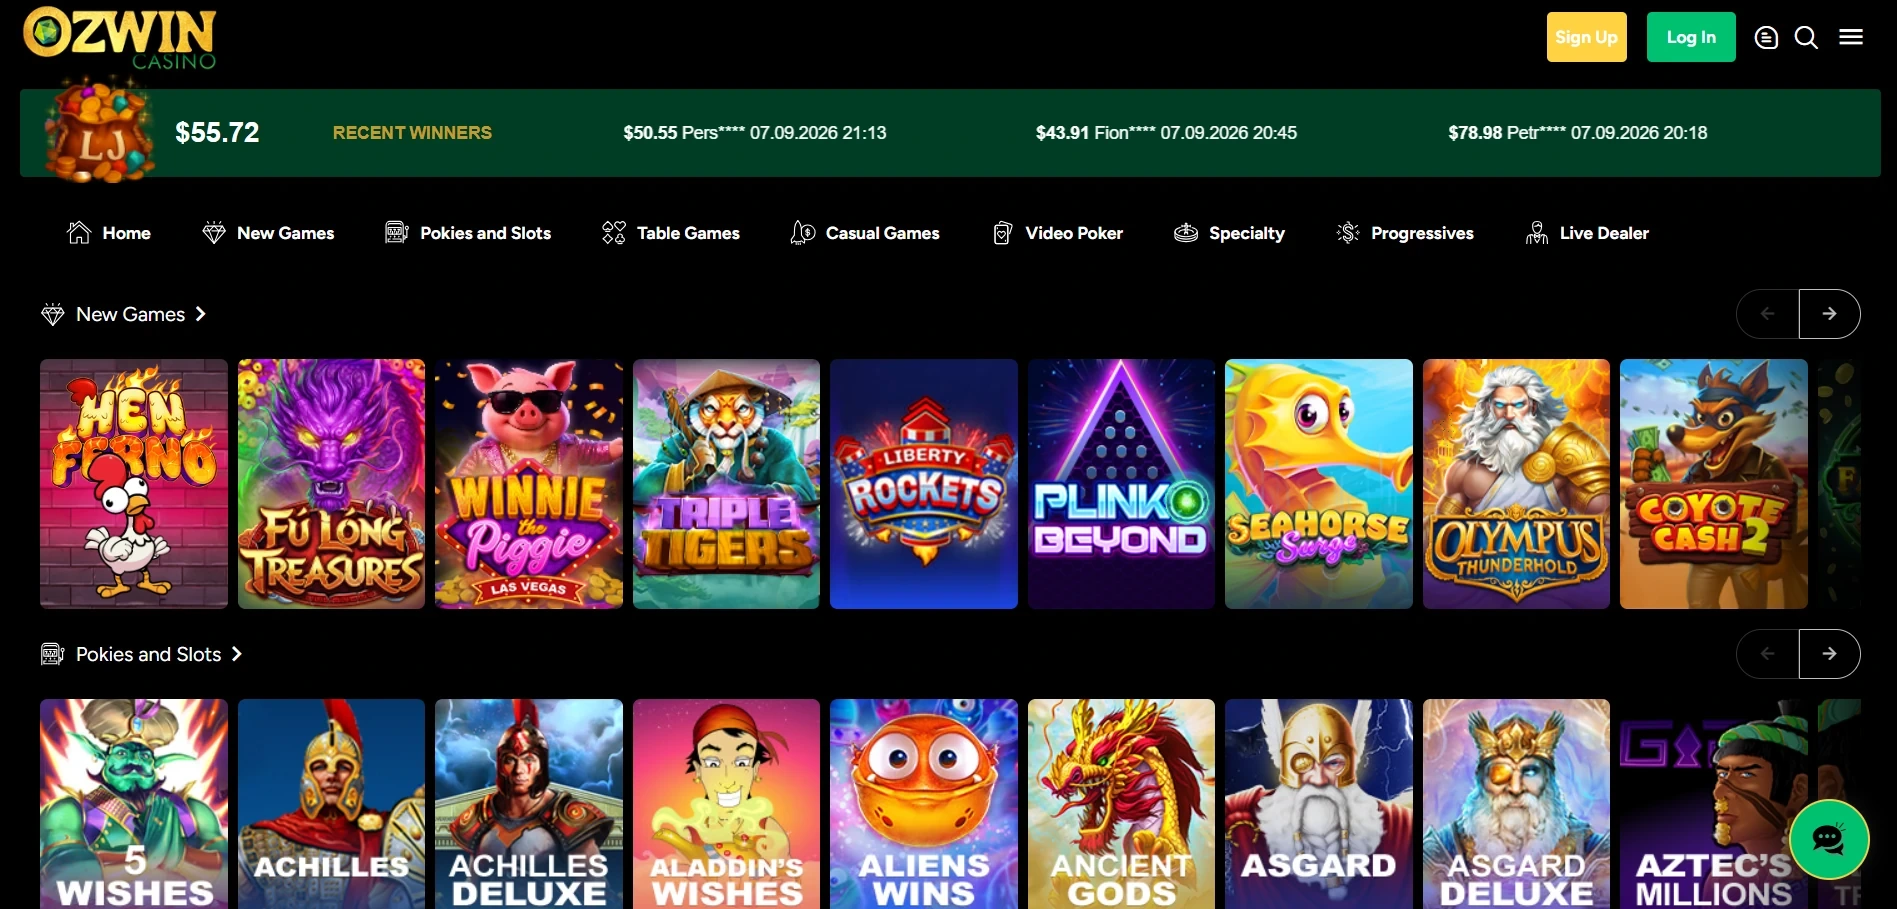Open the Ancient Gods game thumbnail
Screen dimensions: 1897x909
pos(1121,804)
